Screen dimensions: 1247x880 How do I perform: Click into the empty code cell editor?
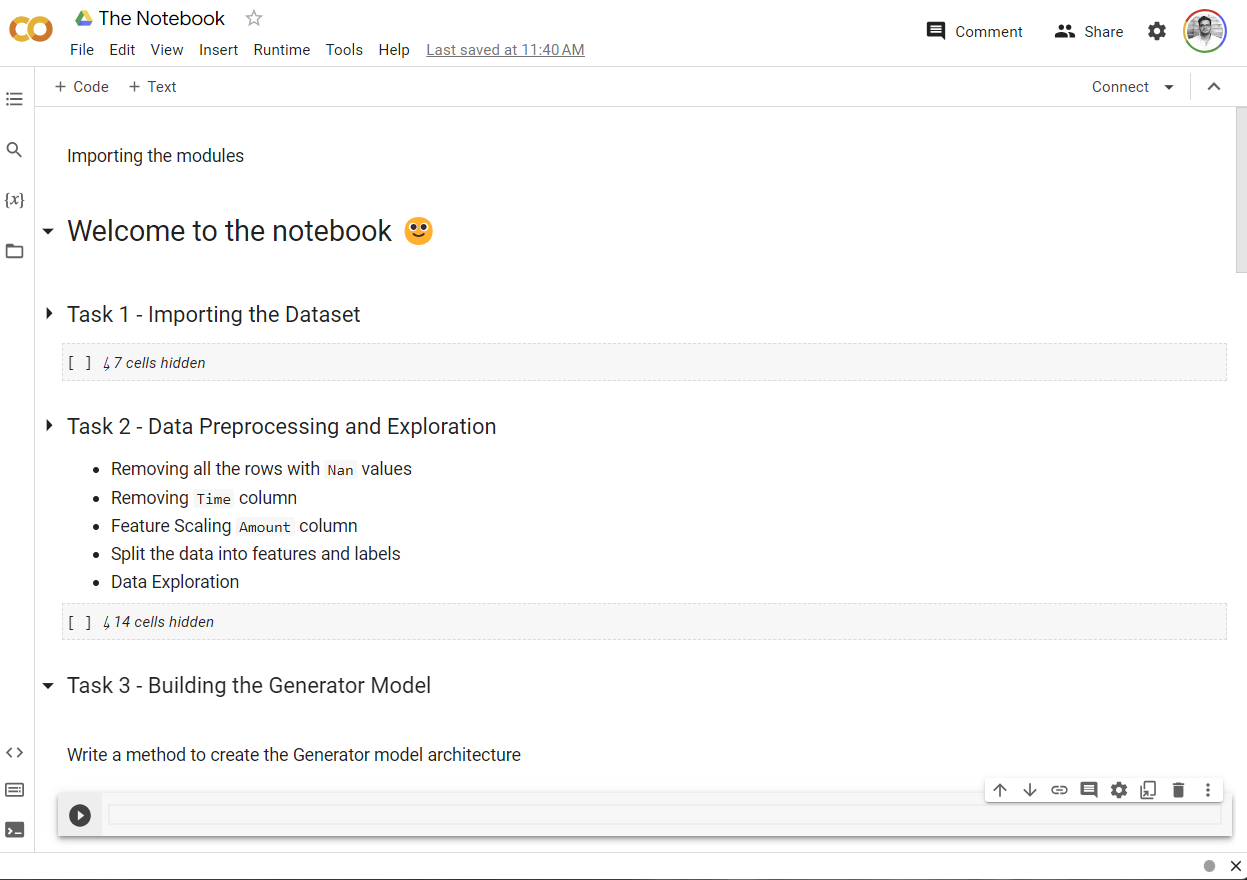(660, 815)
